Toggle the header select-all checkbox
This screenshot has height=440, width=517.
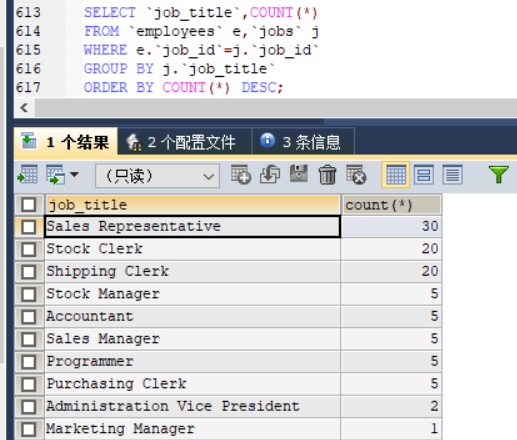tap(28, 204)
